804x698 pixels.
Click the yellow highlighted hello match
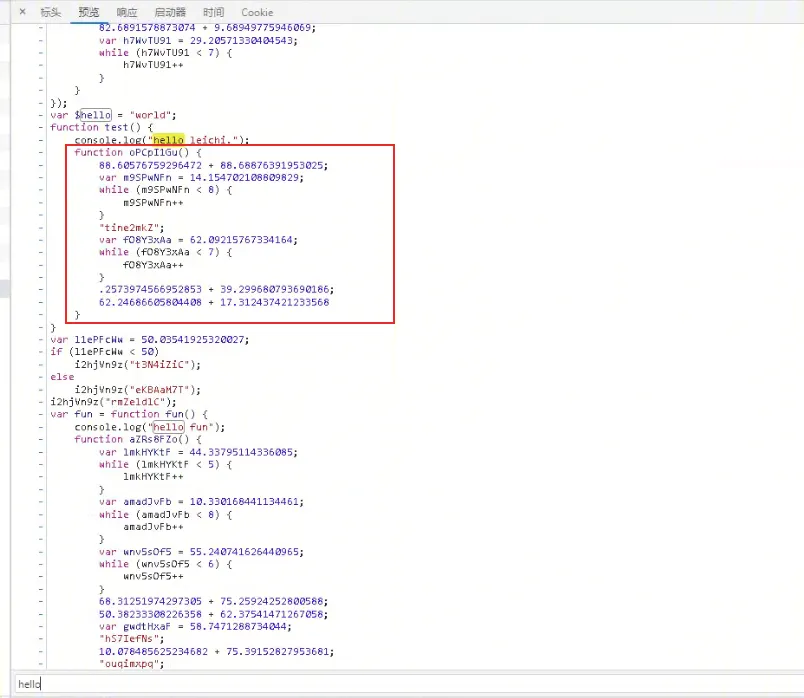[167, 140]
